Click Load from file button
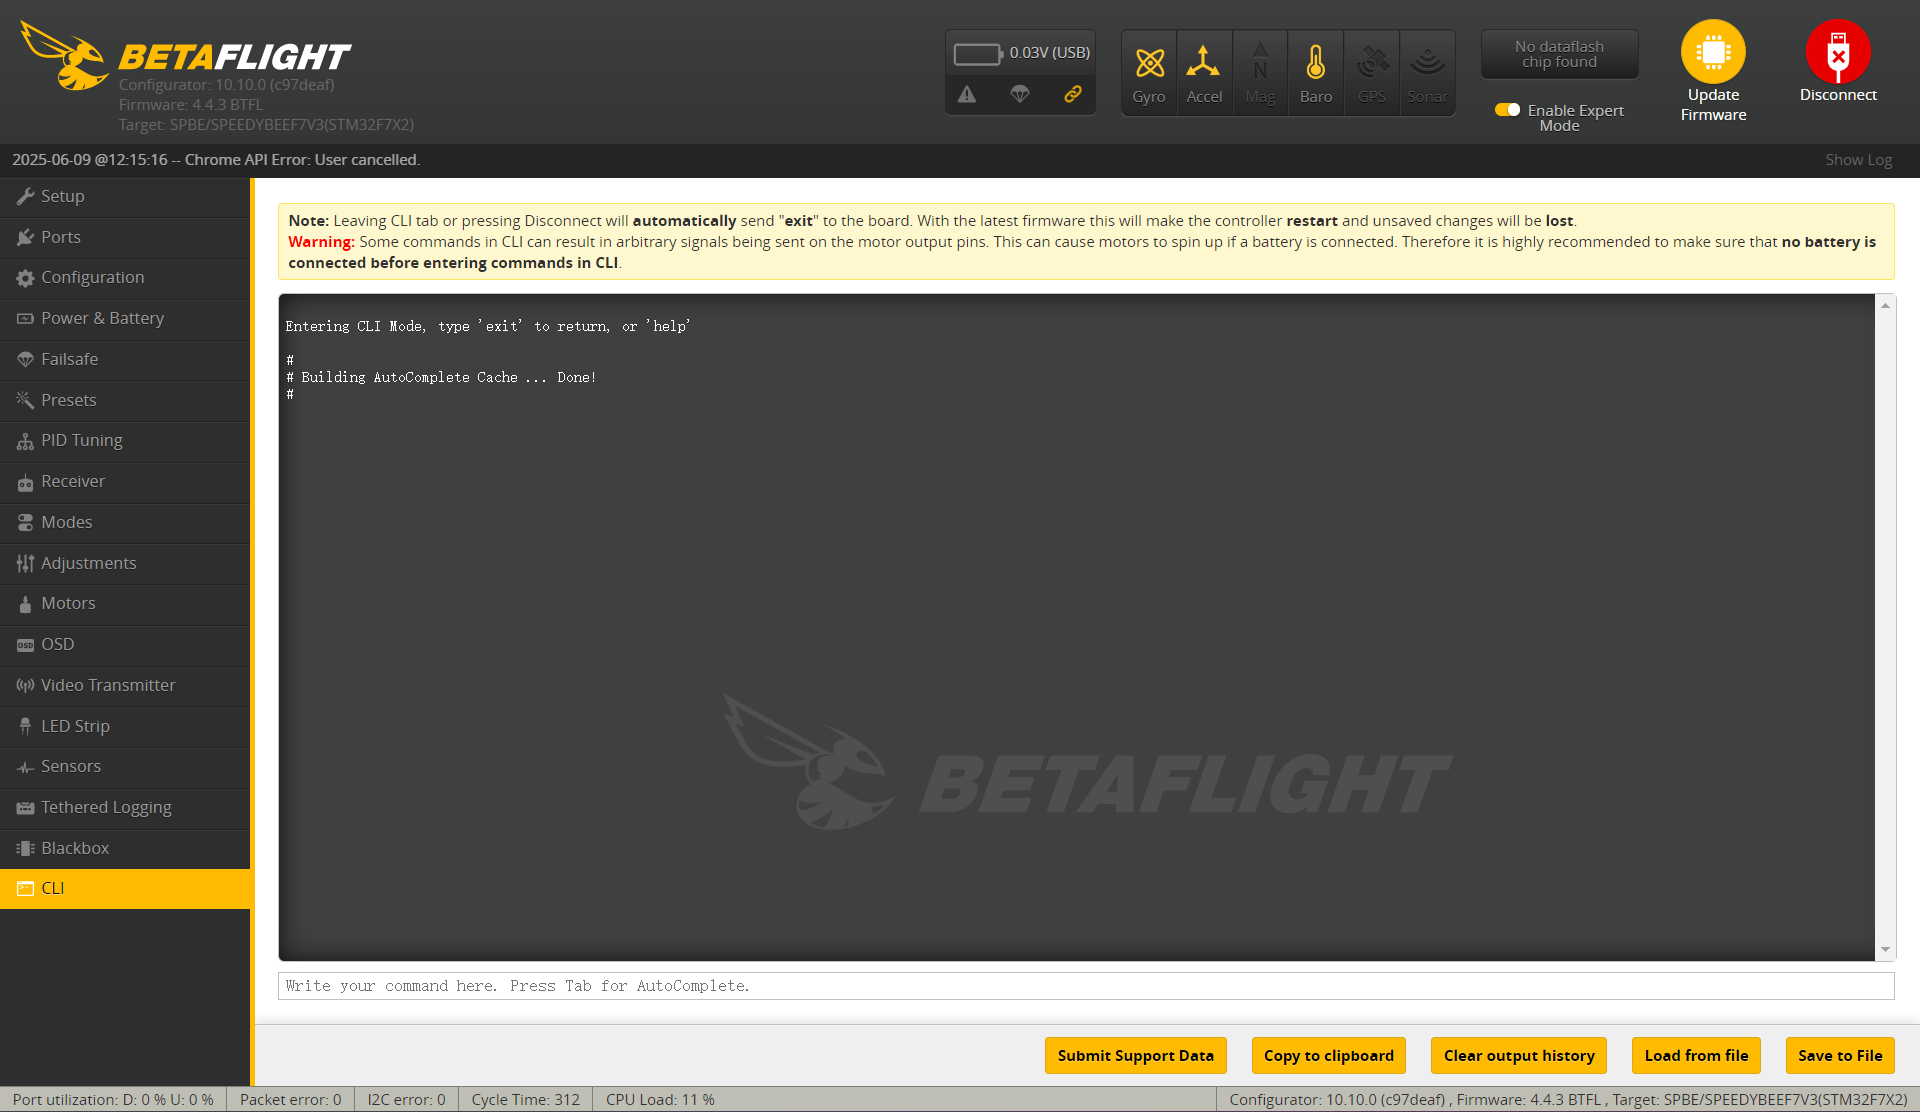1920x1112 pixels. pyautogui.click(x=1696, y=1056)
